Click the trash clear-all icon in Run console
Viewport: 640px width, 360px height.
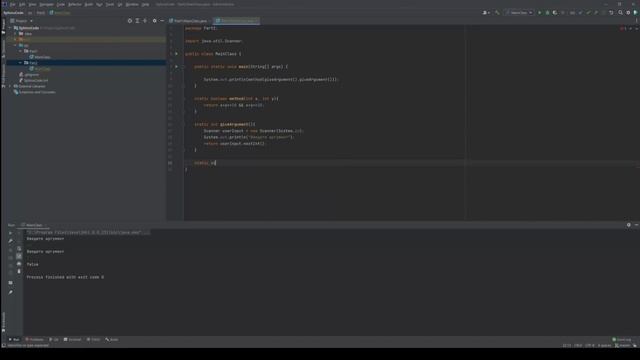click(x=19, y=271)
